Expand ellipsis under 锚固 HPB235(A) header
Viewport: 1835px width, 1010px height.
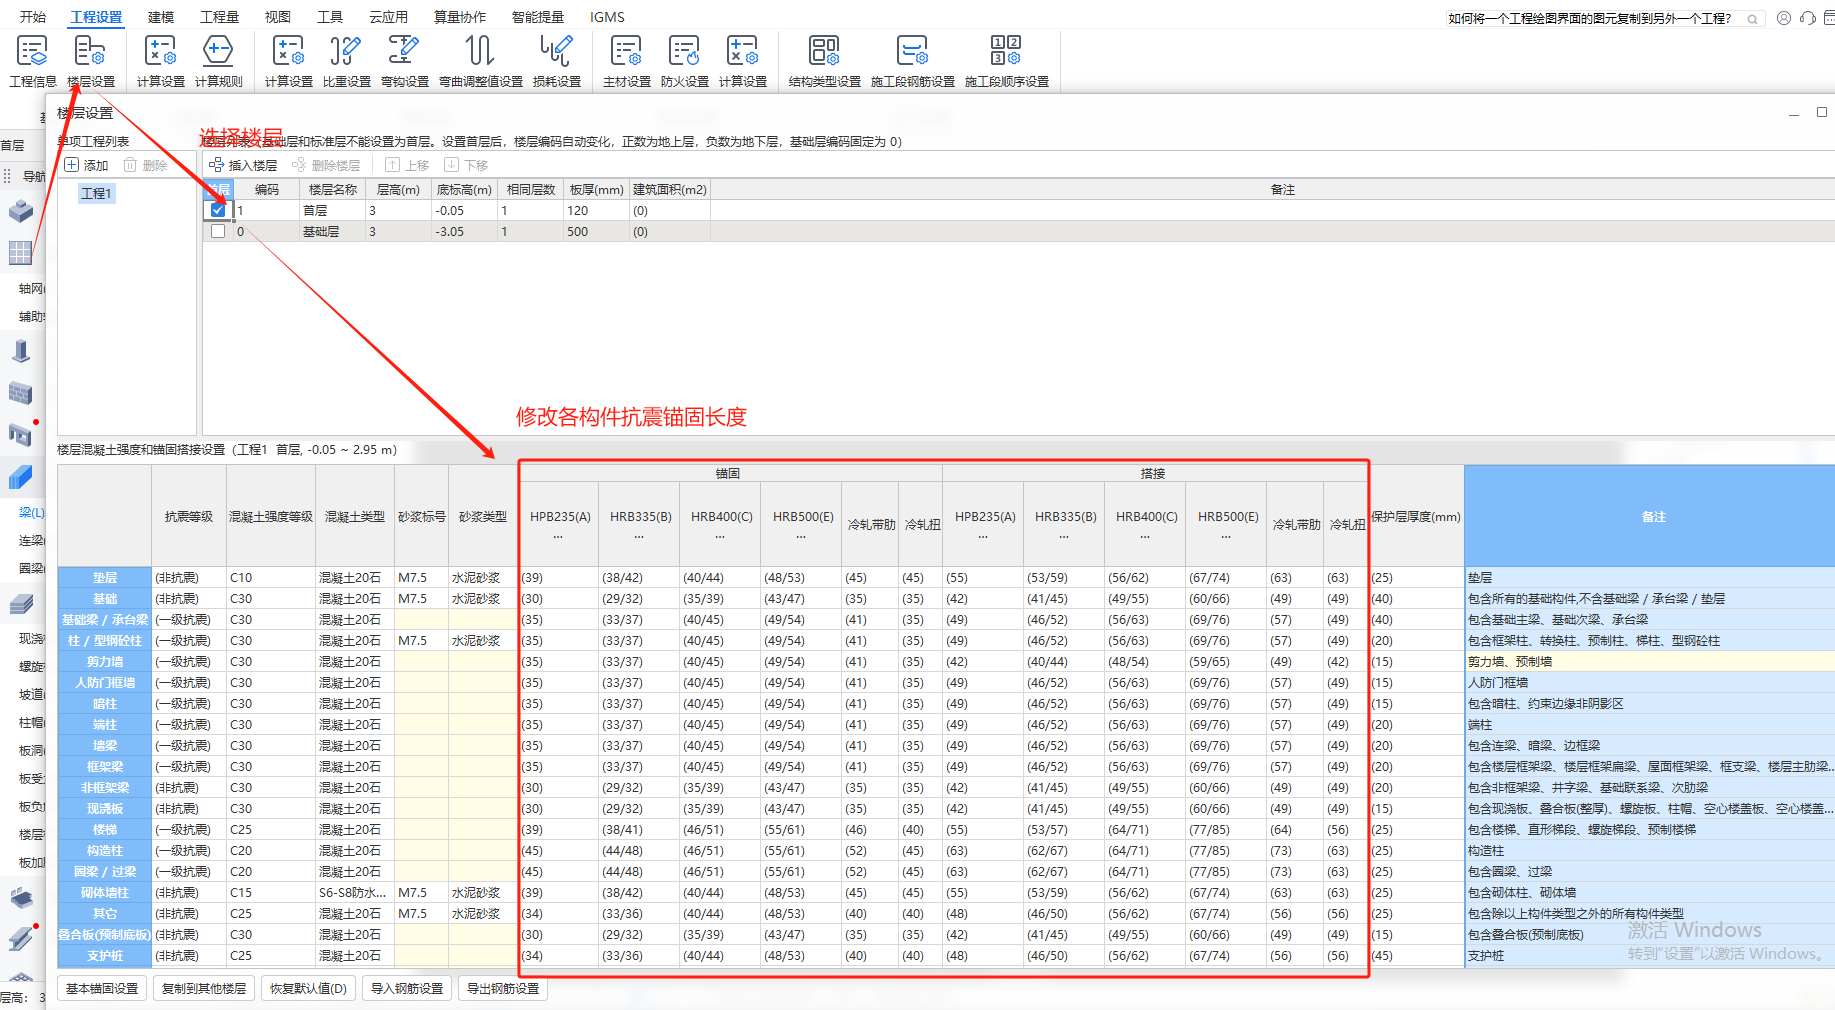coord(559,536)
